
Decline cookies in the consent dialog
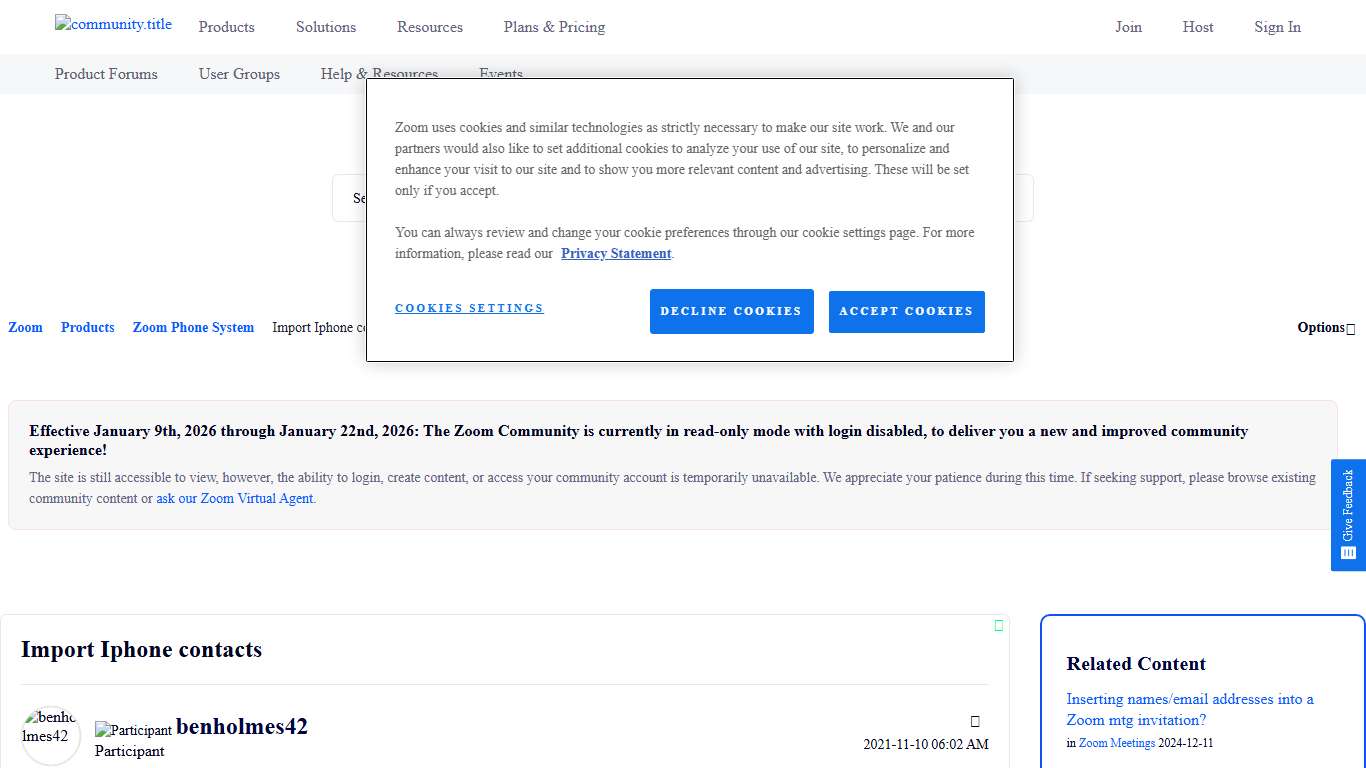click(731, 312)
